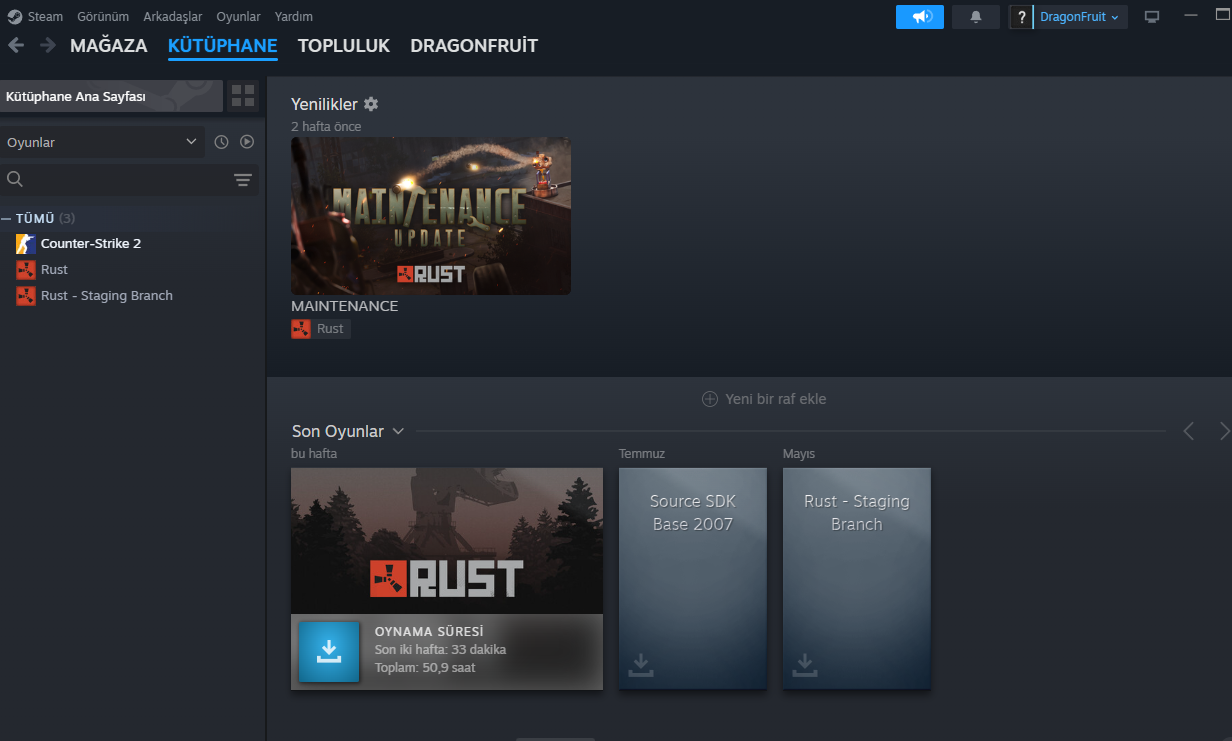Open the Oyunlar menu in menu bar

(239, 17)
